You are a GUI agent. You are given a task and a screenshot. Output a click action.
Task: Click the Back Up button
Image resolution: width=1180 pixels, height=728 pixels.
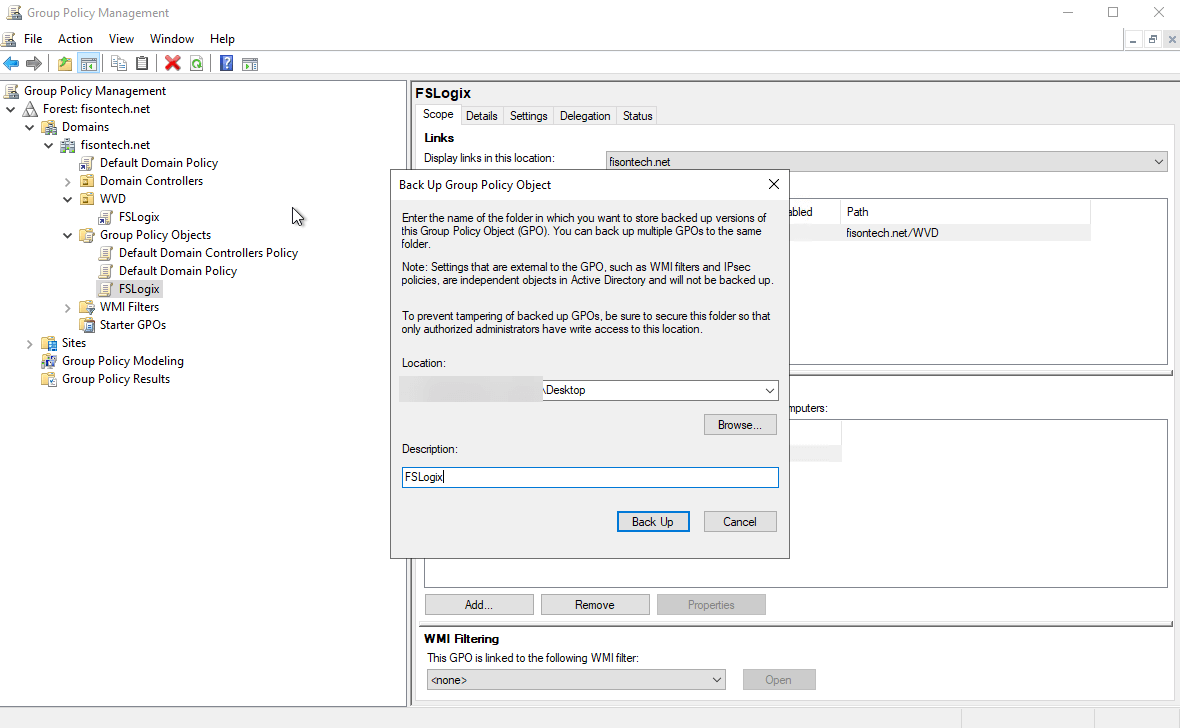click(653, 522)
